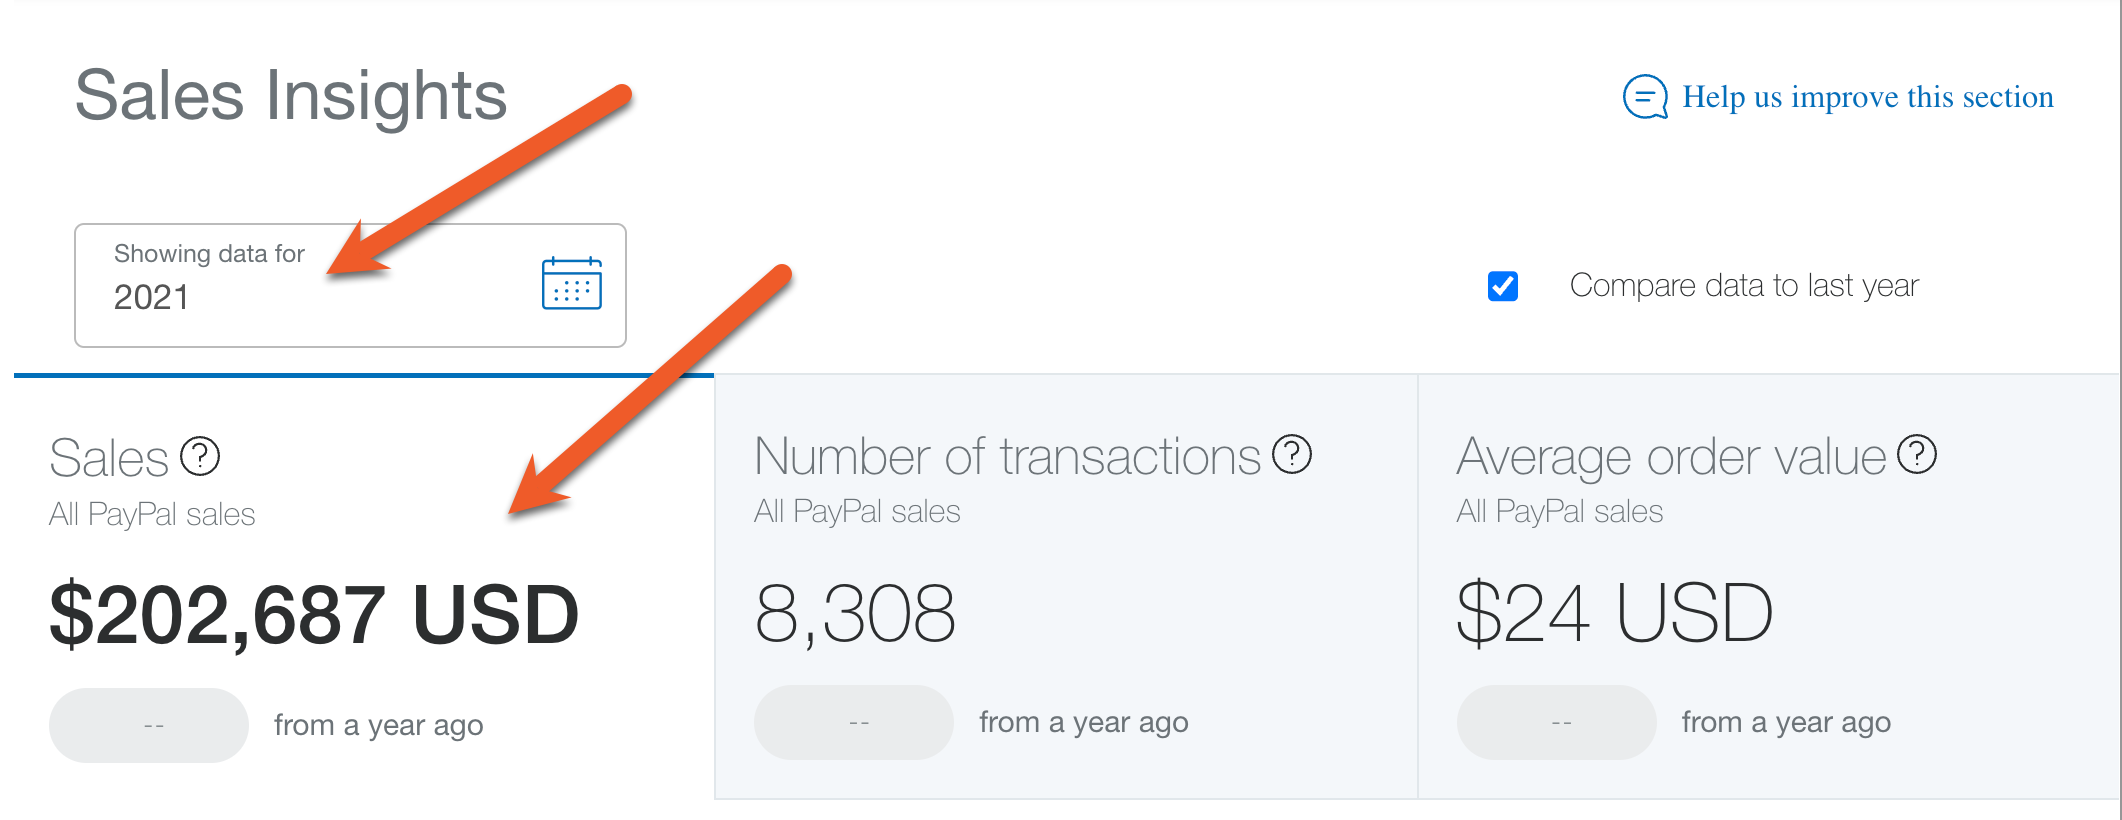This screenshot has height=820, width=2122.
Task: Click the 2021 year value
Action: click(151, 297)
